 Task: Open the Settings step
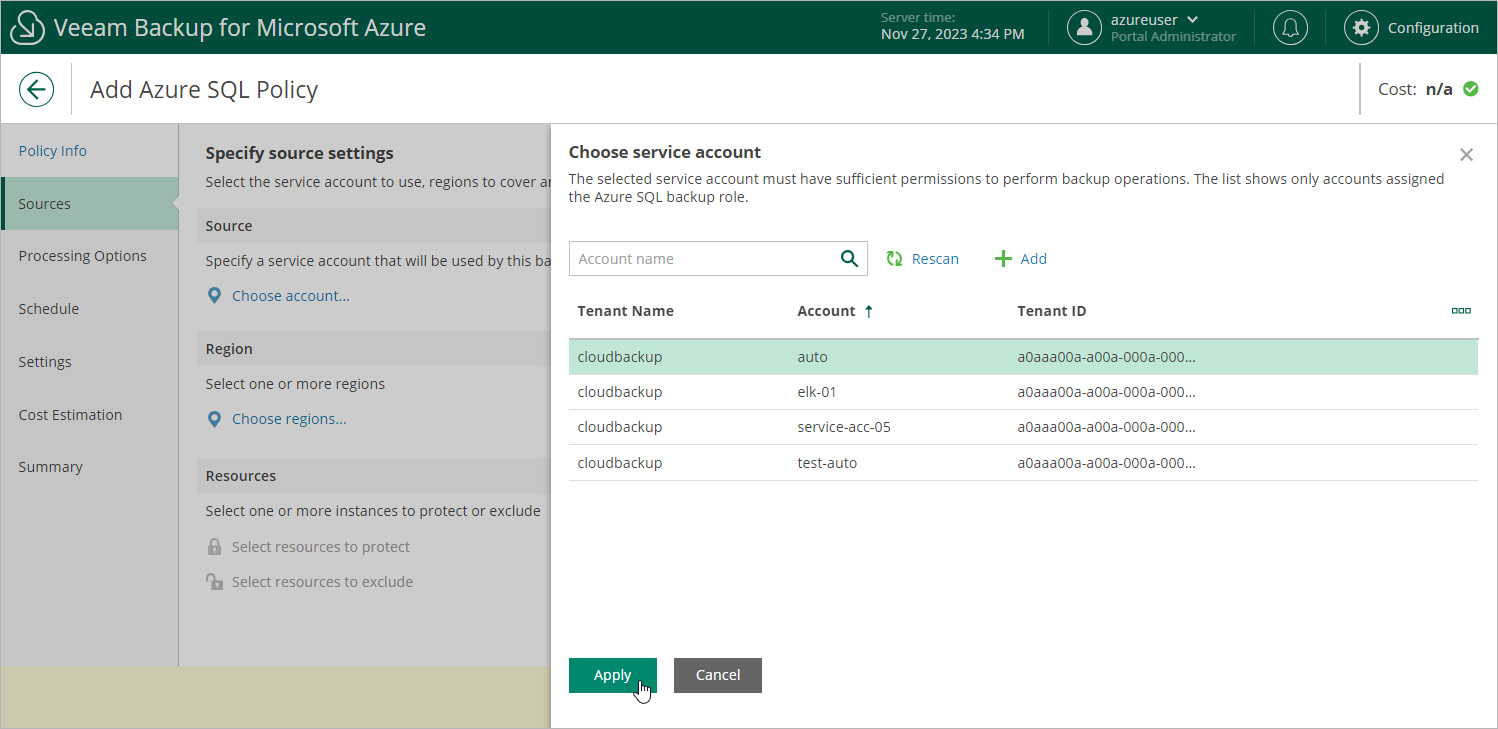45,362
